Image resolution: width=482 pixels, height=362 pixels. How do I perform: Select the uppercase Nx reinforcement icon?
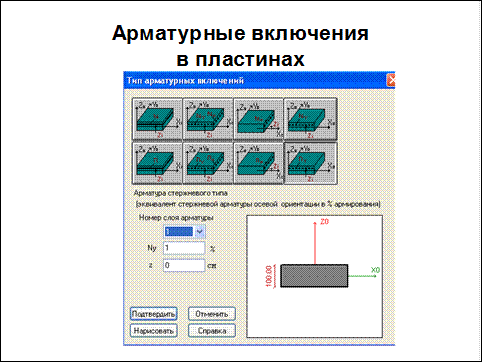pyautogui.click(x=259, y=119)
